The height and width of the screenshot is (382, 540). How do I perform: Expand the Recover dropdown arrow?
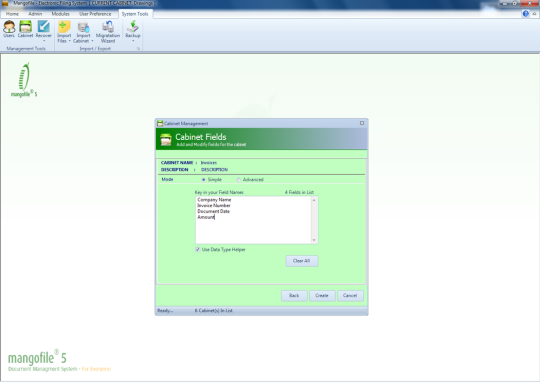(x=44, y=41)
